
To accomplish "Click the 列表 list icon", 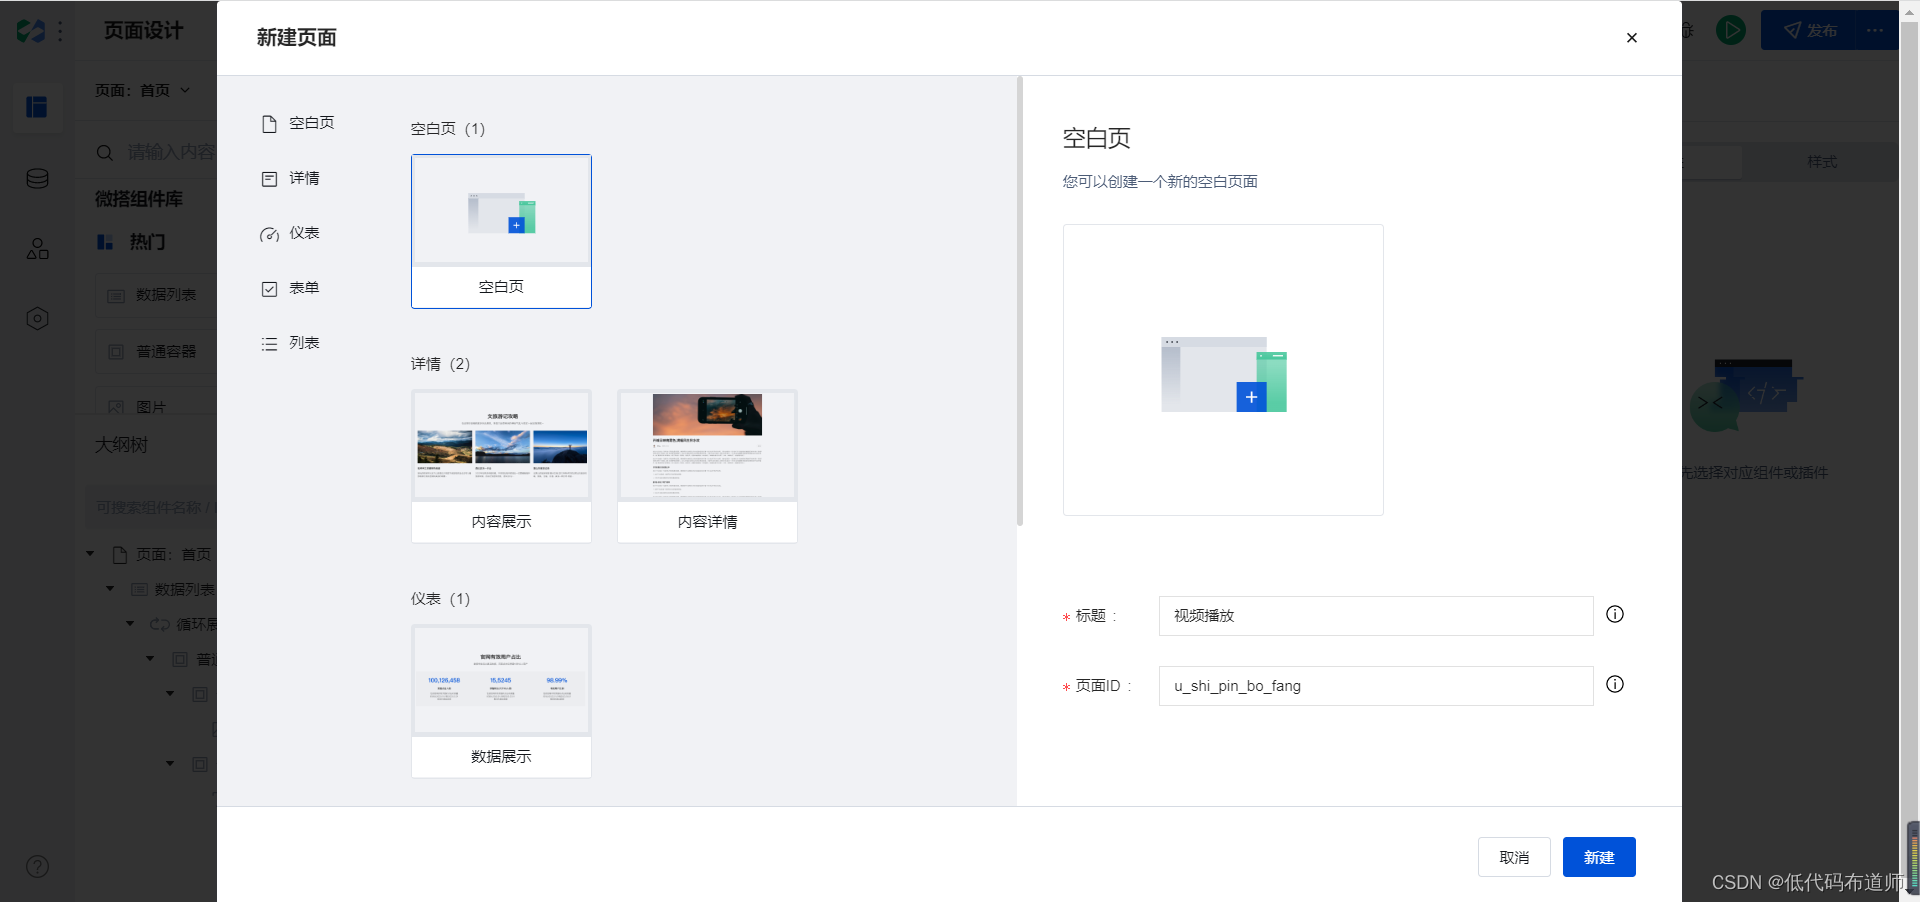I will (x=269, y=344).
